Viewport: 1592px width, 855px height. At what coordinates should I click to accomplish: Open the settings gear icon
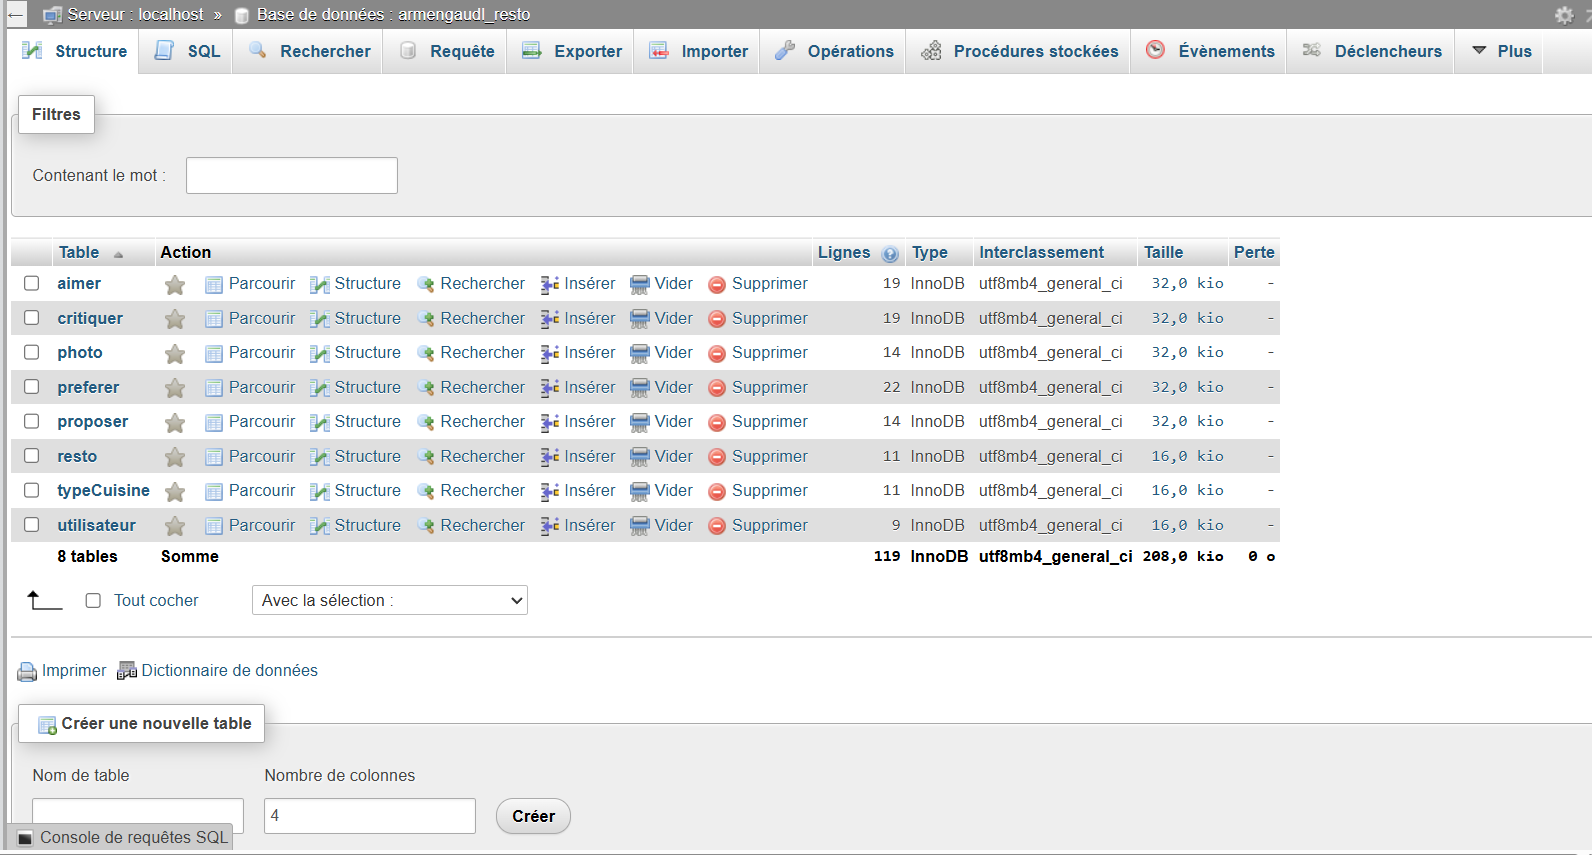pos(1564,15)
